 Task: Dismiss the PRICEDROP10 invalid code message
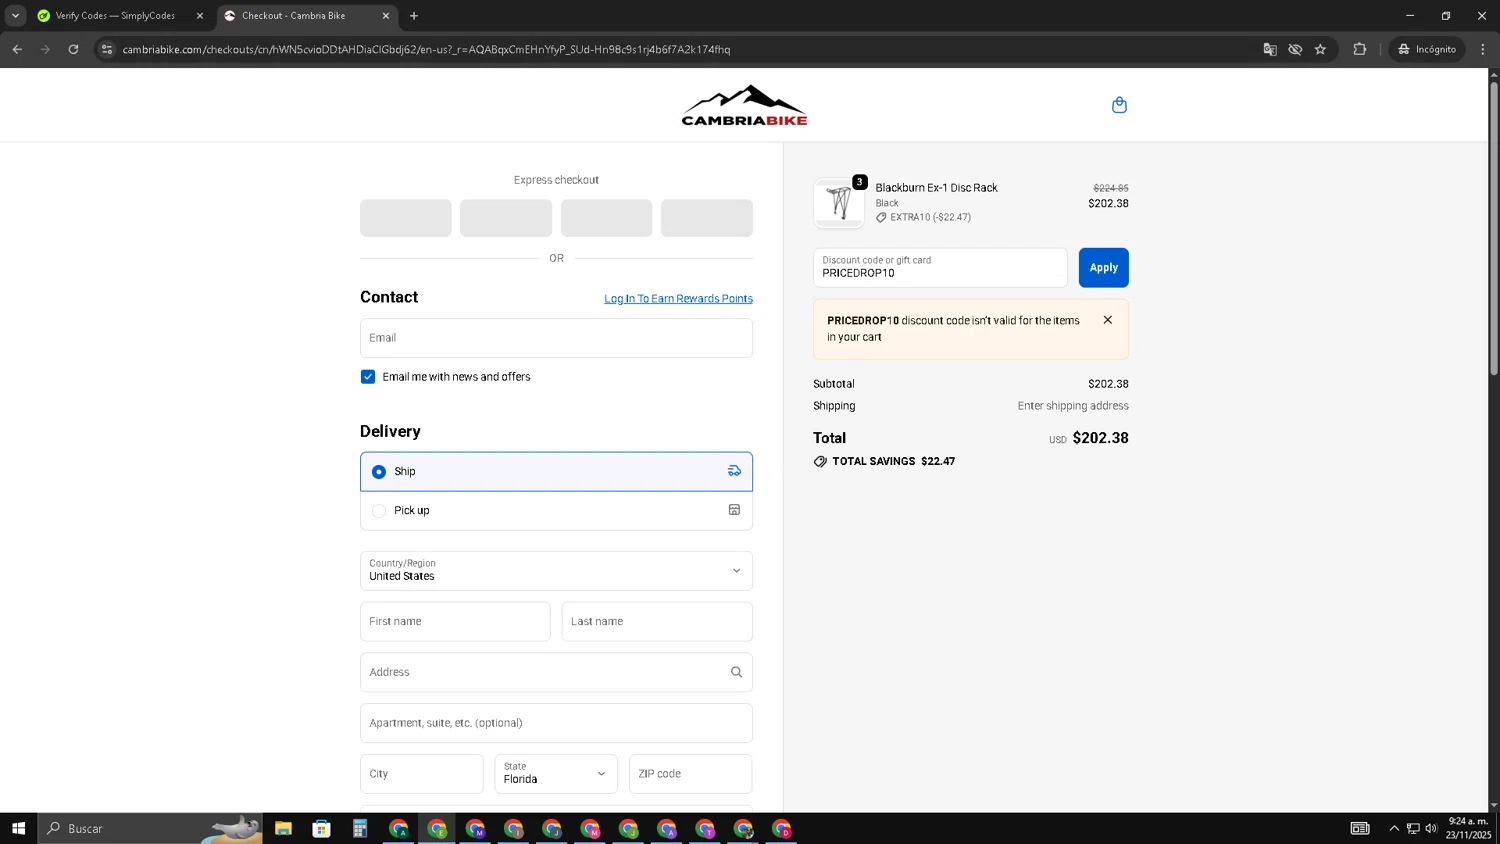coord(1107,320)
